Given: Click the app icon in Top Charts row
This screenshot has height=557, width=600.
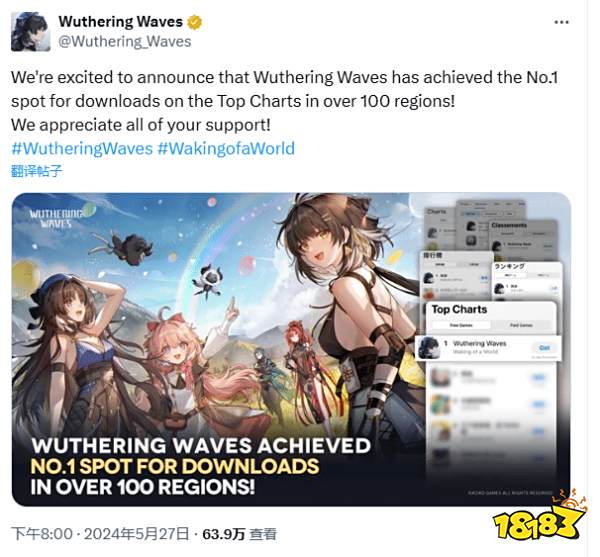Looking at the screenshot, I should [x=428, y=347].
